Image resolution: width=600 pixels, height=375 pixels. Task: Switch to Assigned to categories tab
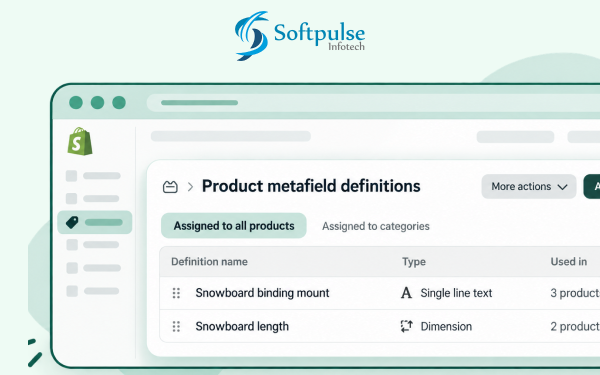(x=376, y=226)
